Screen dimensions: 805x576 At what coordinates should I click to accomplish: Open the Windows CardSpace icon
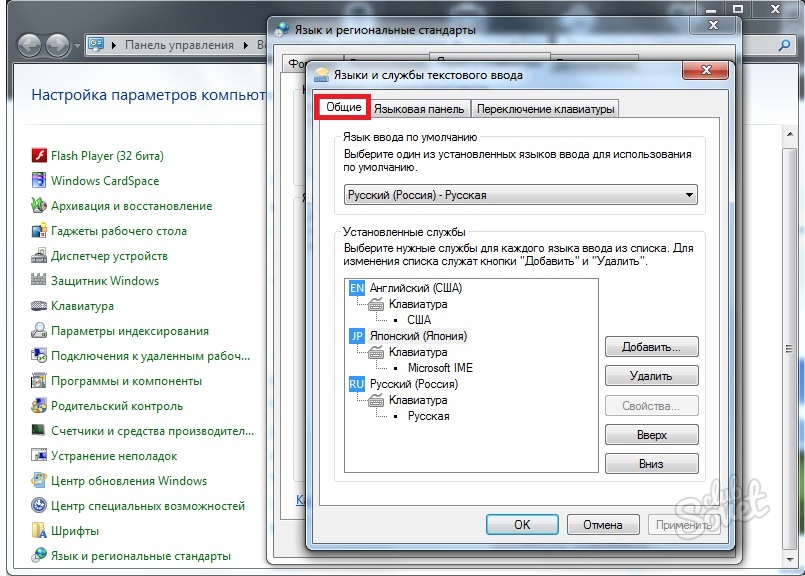click(x=39, y=181)
